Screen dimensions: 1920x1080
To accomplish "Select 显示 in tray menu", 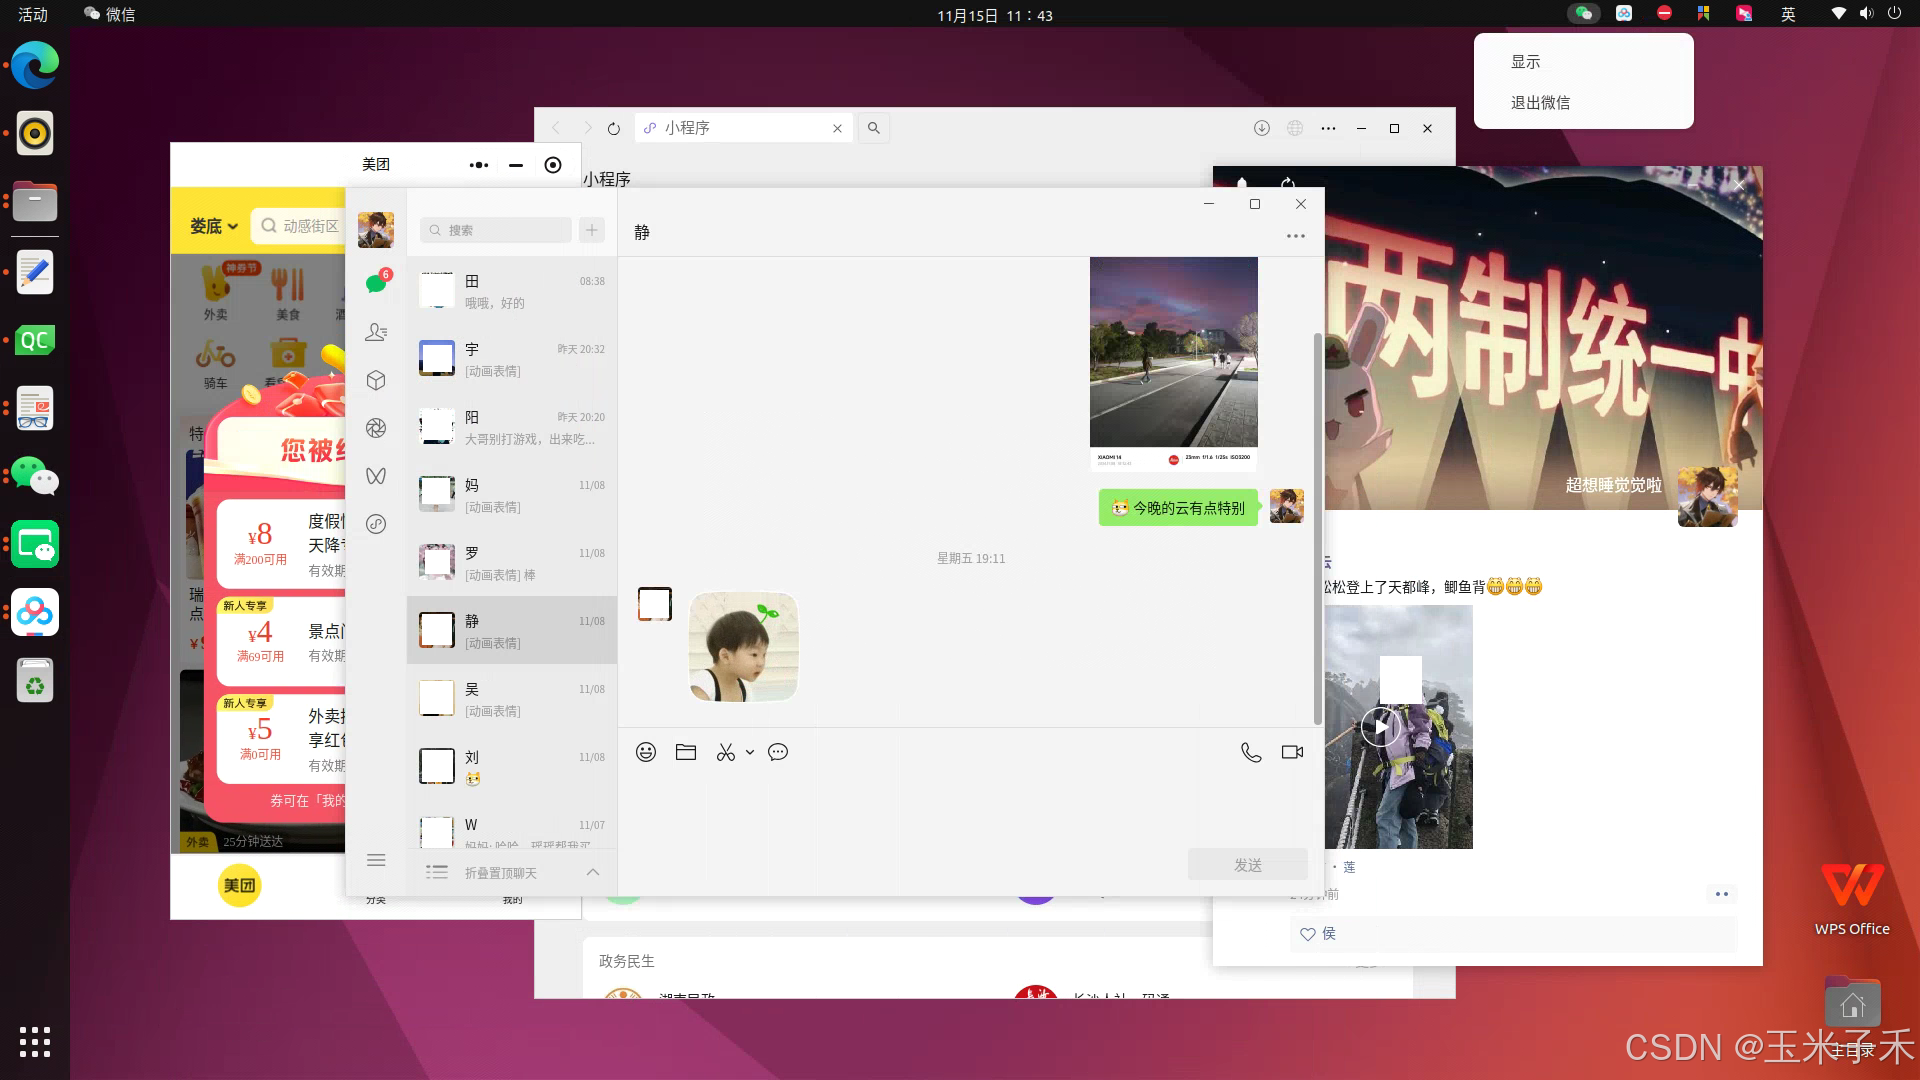I will click(1525, 62).
